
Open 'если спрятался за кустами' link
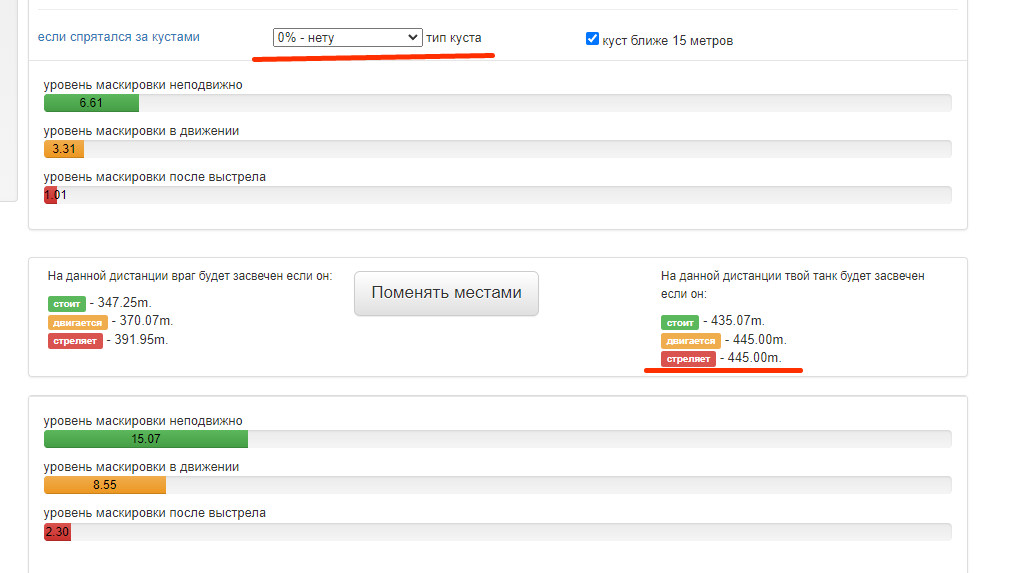(119, 37)
